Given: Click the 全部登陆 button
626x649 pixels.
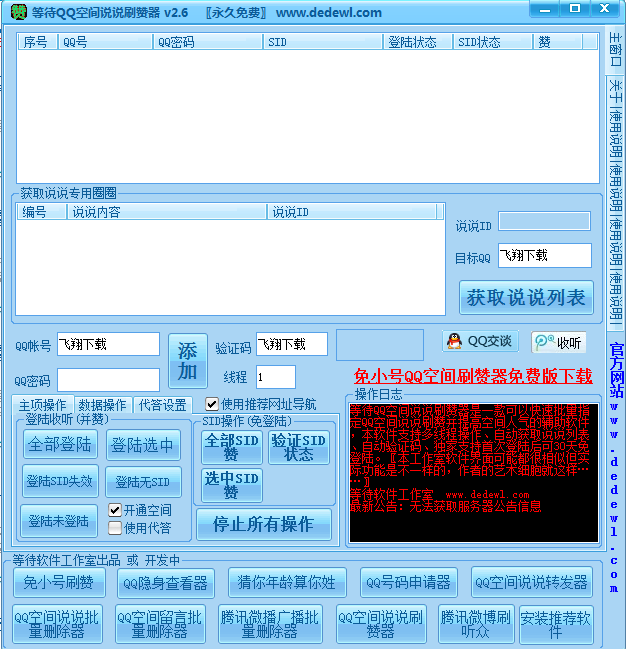Looking at the screenshot, I should click(60, 444).
